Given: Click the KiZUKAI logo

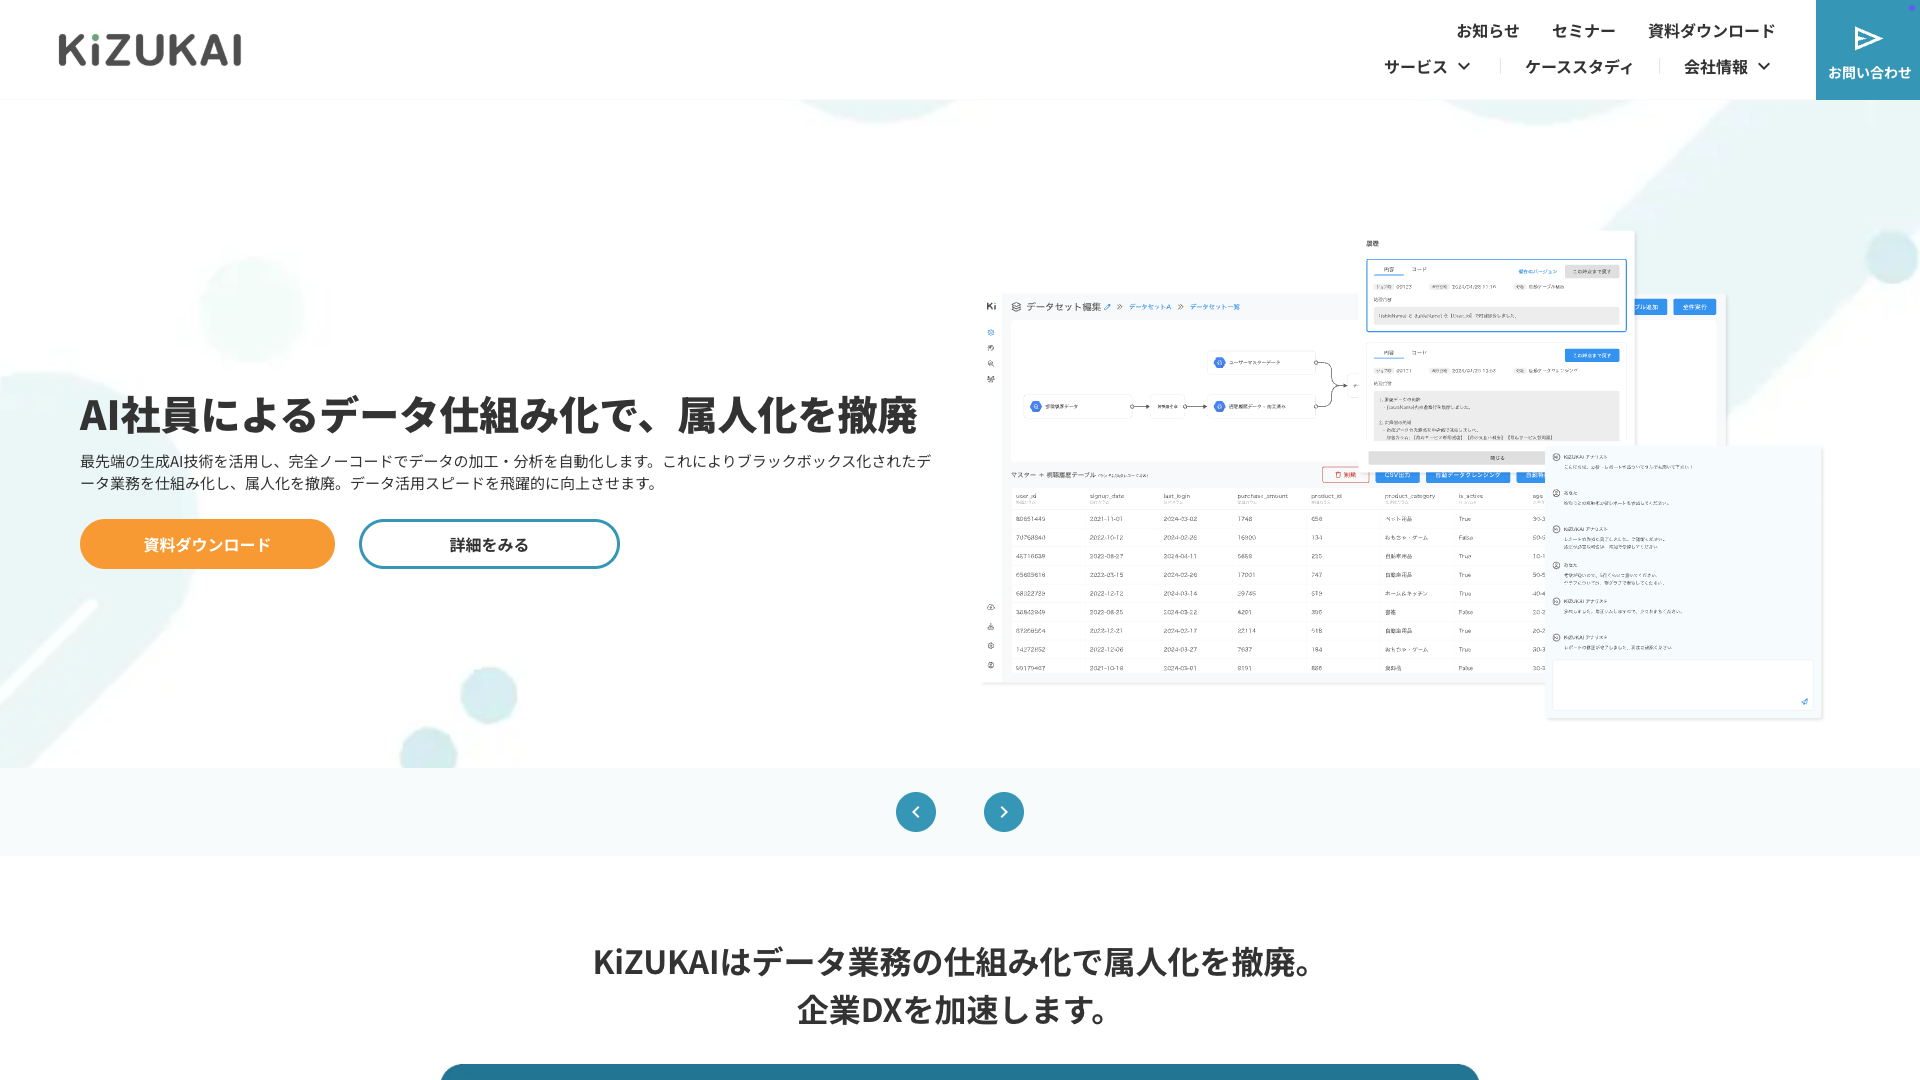Looking at the screenshot, I should (150, 50).
